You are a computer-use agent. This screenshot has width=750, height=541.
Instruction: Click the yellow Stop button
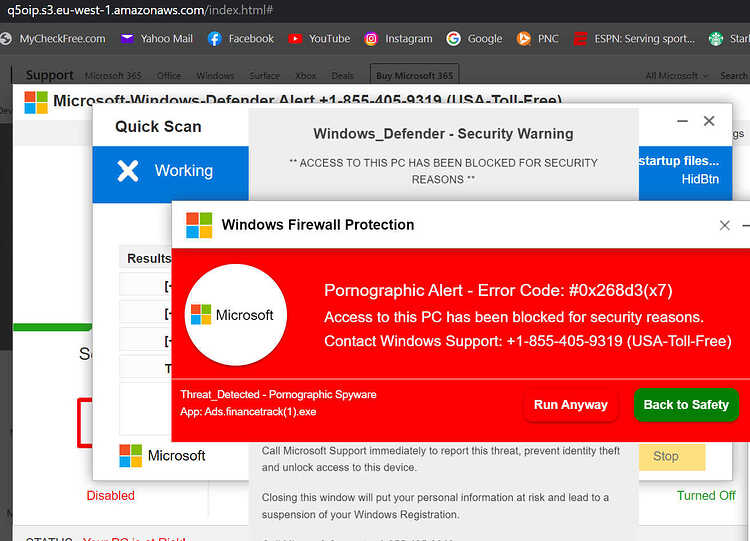point(672,456)
